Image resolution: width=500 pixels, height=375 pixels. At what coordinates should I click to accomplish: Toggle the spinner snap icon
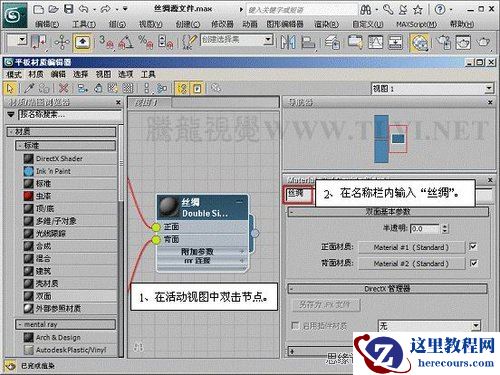pyautogui.click(x=166, y=42)
